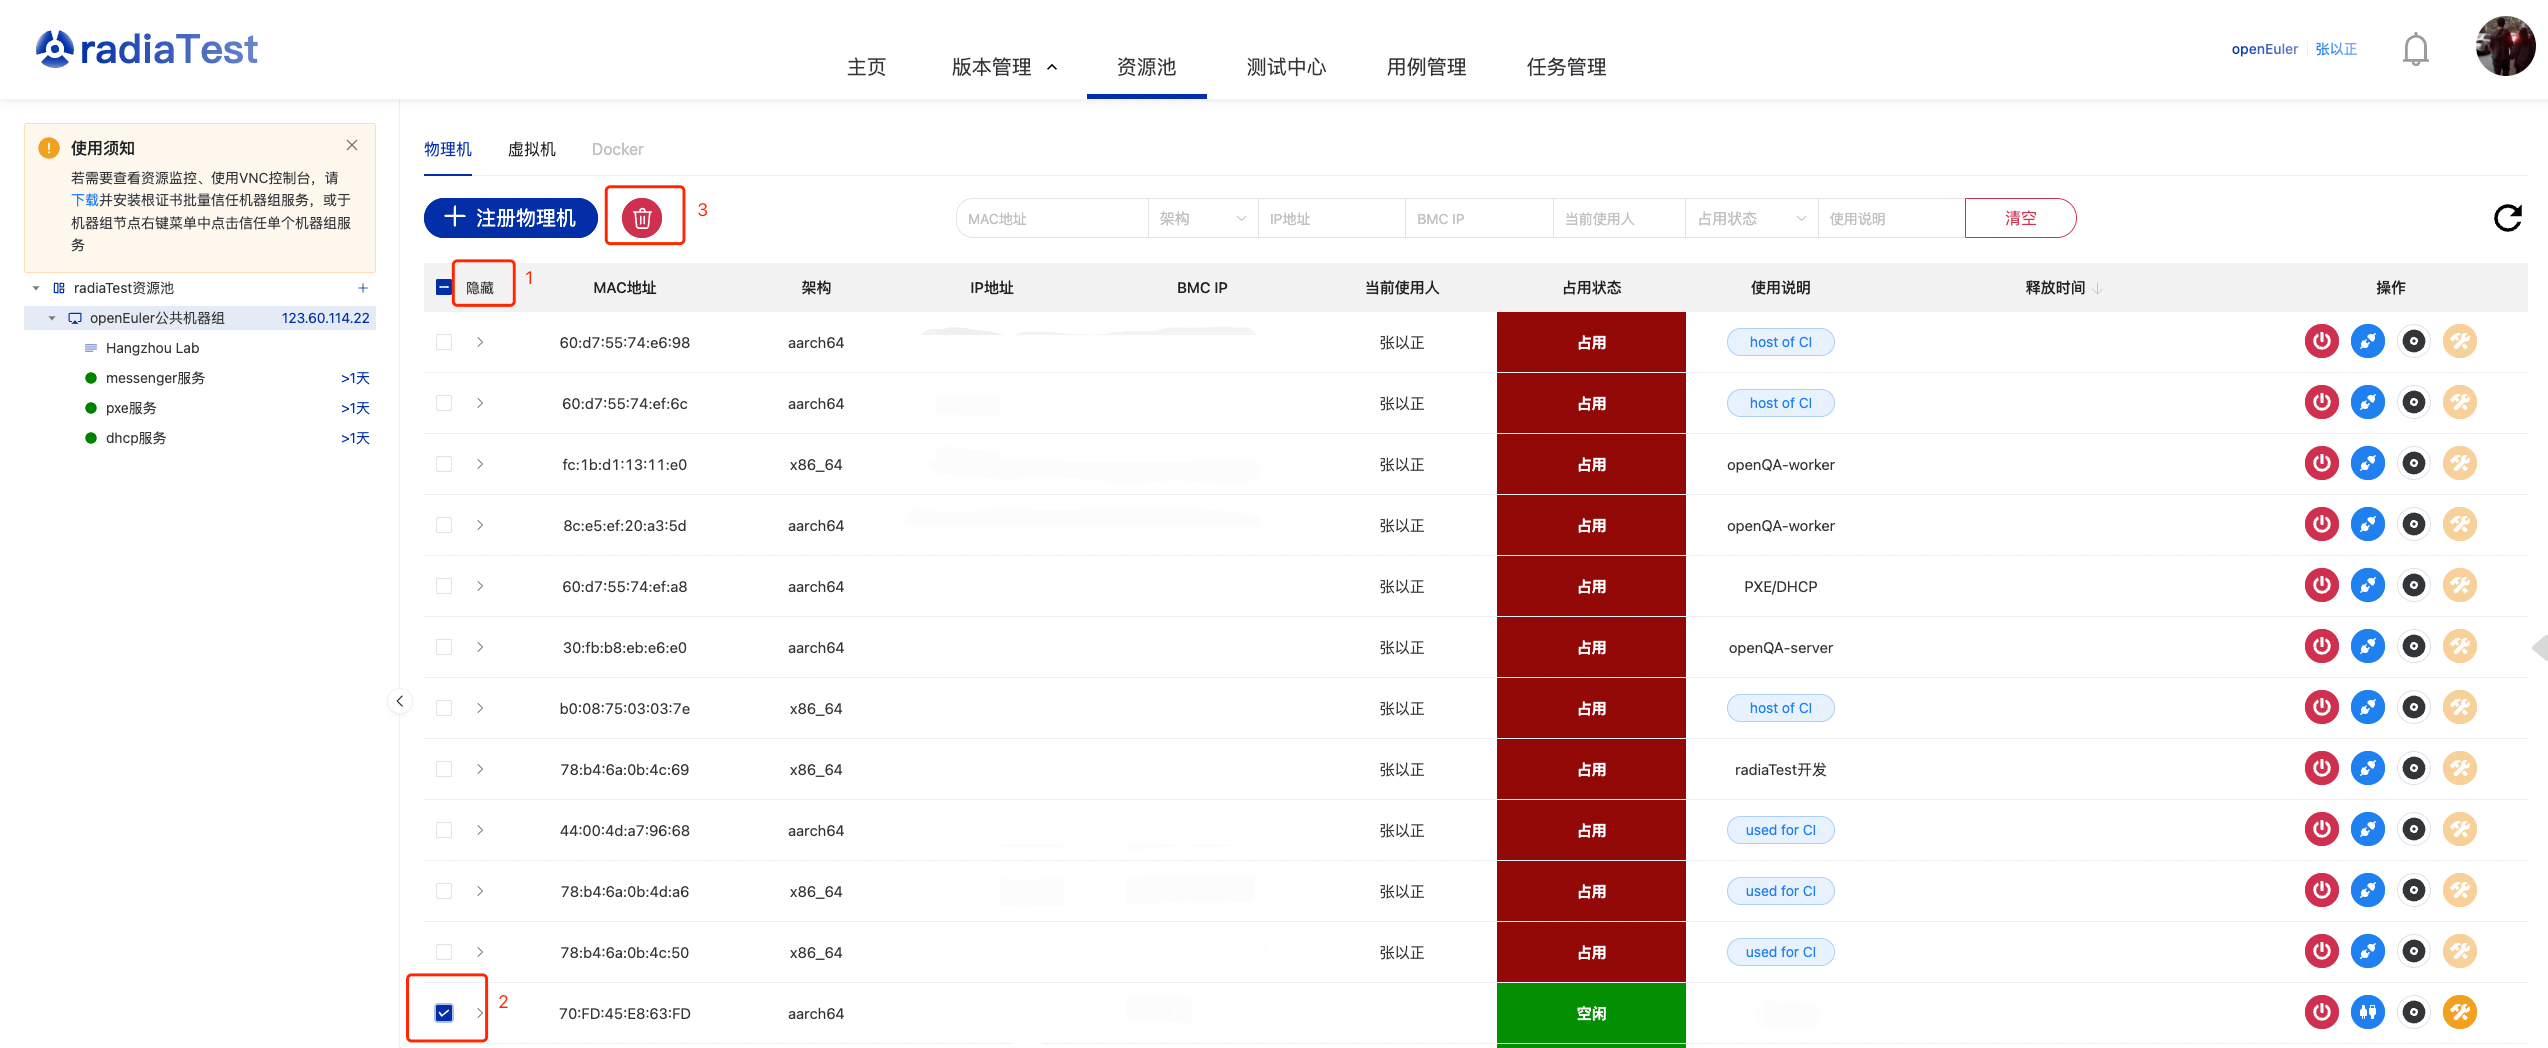Image resolution: width=2548 pixels, height=1048 pixels.
Task: Expand row details for 30:fb:b8:eb:e6:e0
Action: click(480, 647)
